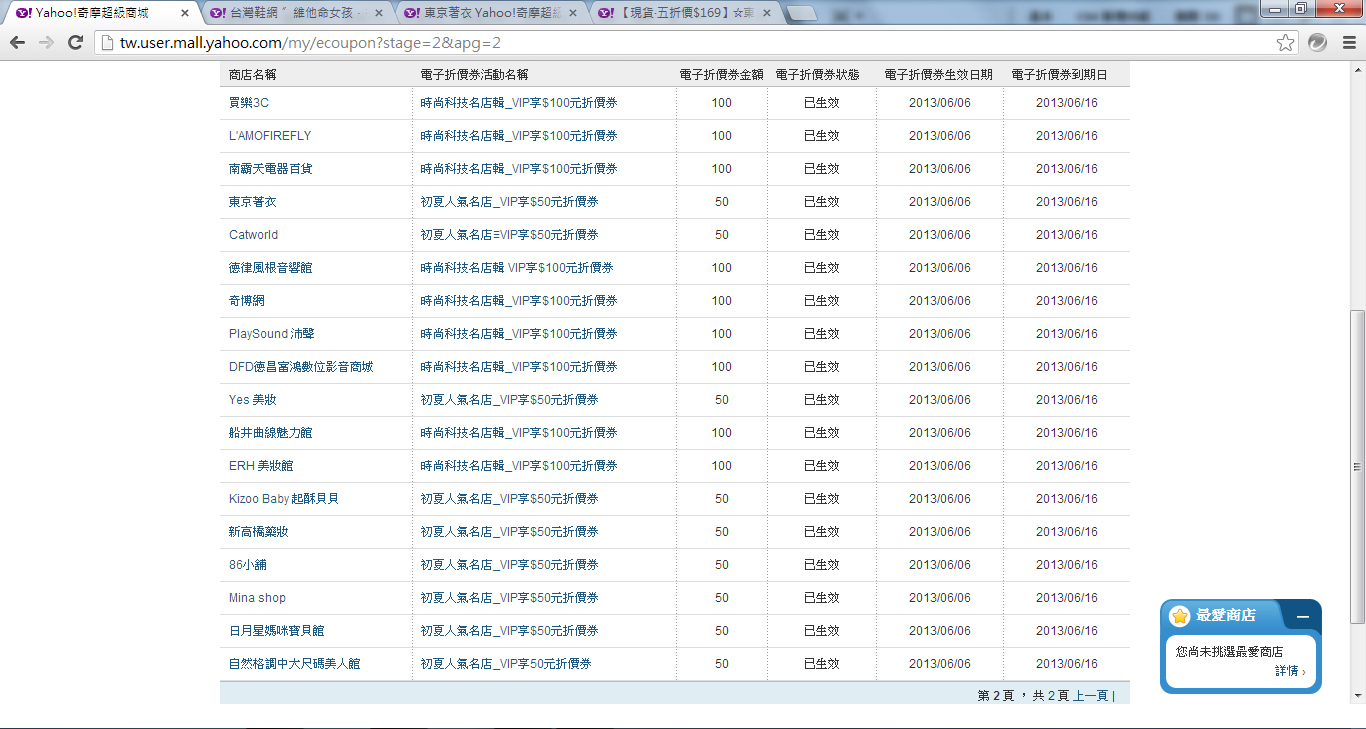Screen dimensions: 1366x729
Task: Collapse the 最愛商店 widget with the minus button
Action: click(x=1302, y=617)
